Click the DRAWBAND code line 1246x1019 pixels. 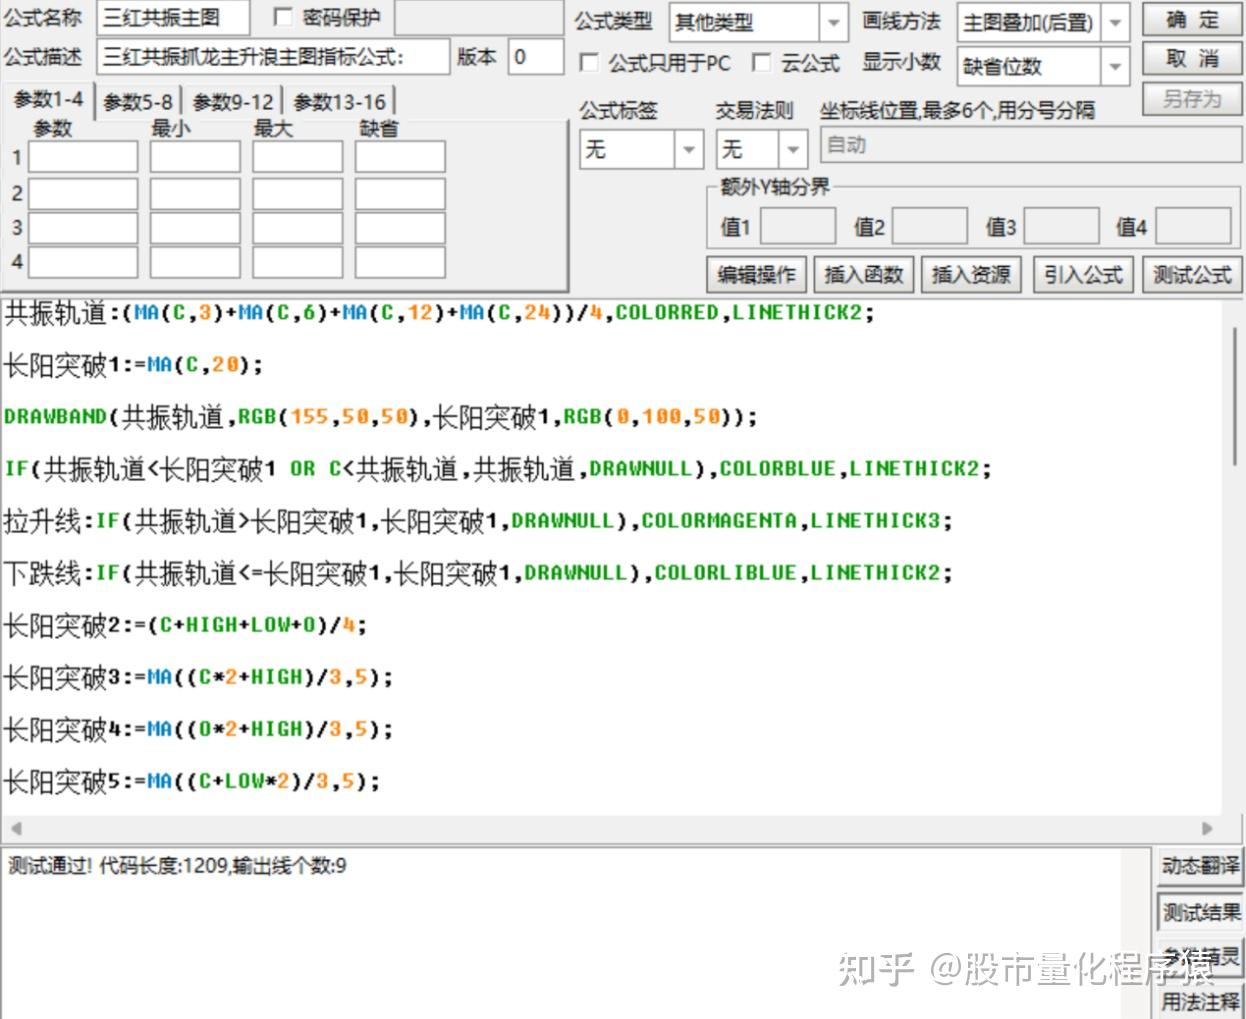[381, 417]
